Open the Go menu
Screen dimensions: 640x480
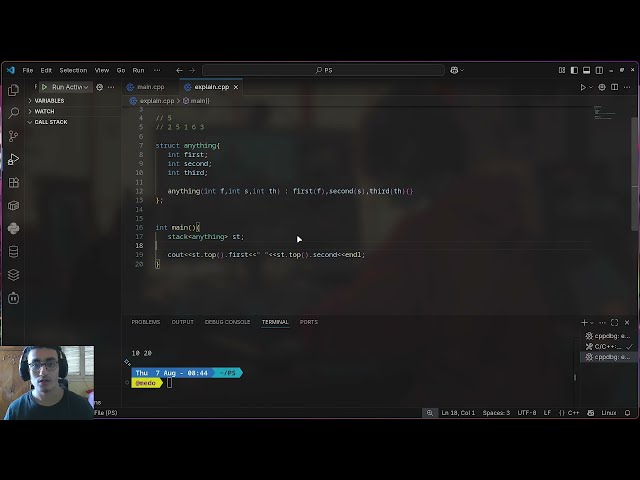pos(121,70)
